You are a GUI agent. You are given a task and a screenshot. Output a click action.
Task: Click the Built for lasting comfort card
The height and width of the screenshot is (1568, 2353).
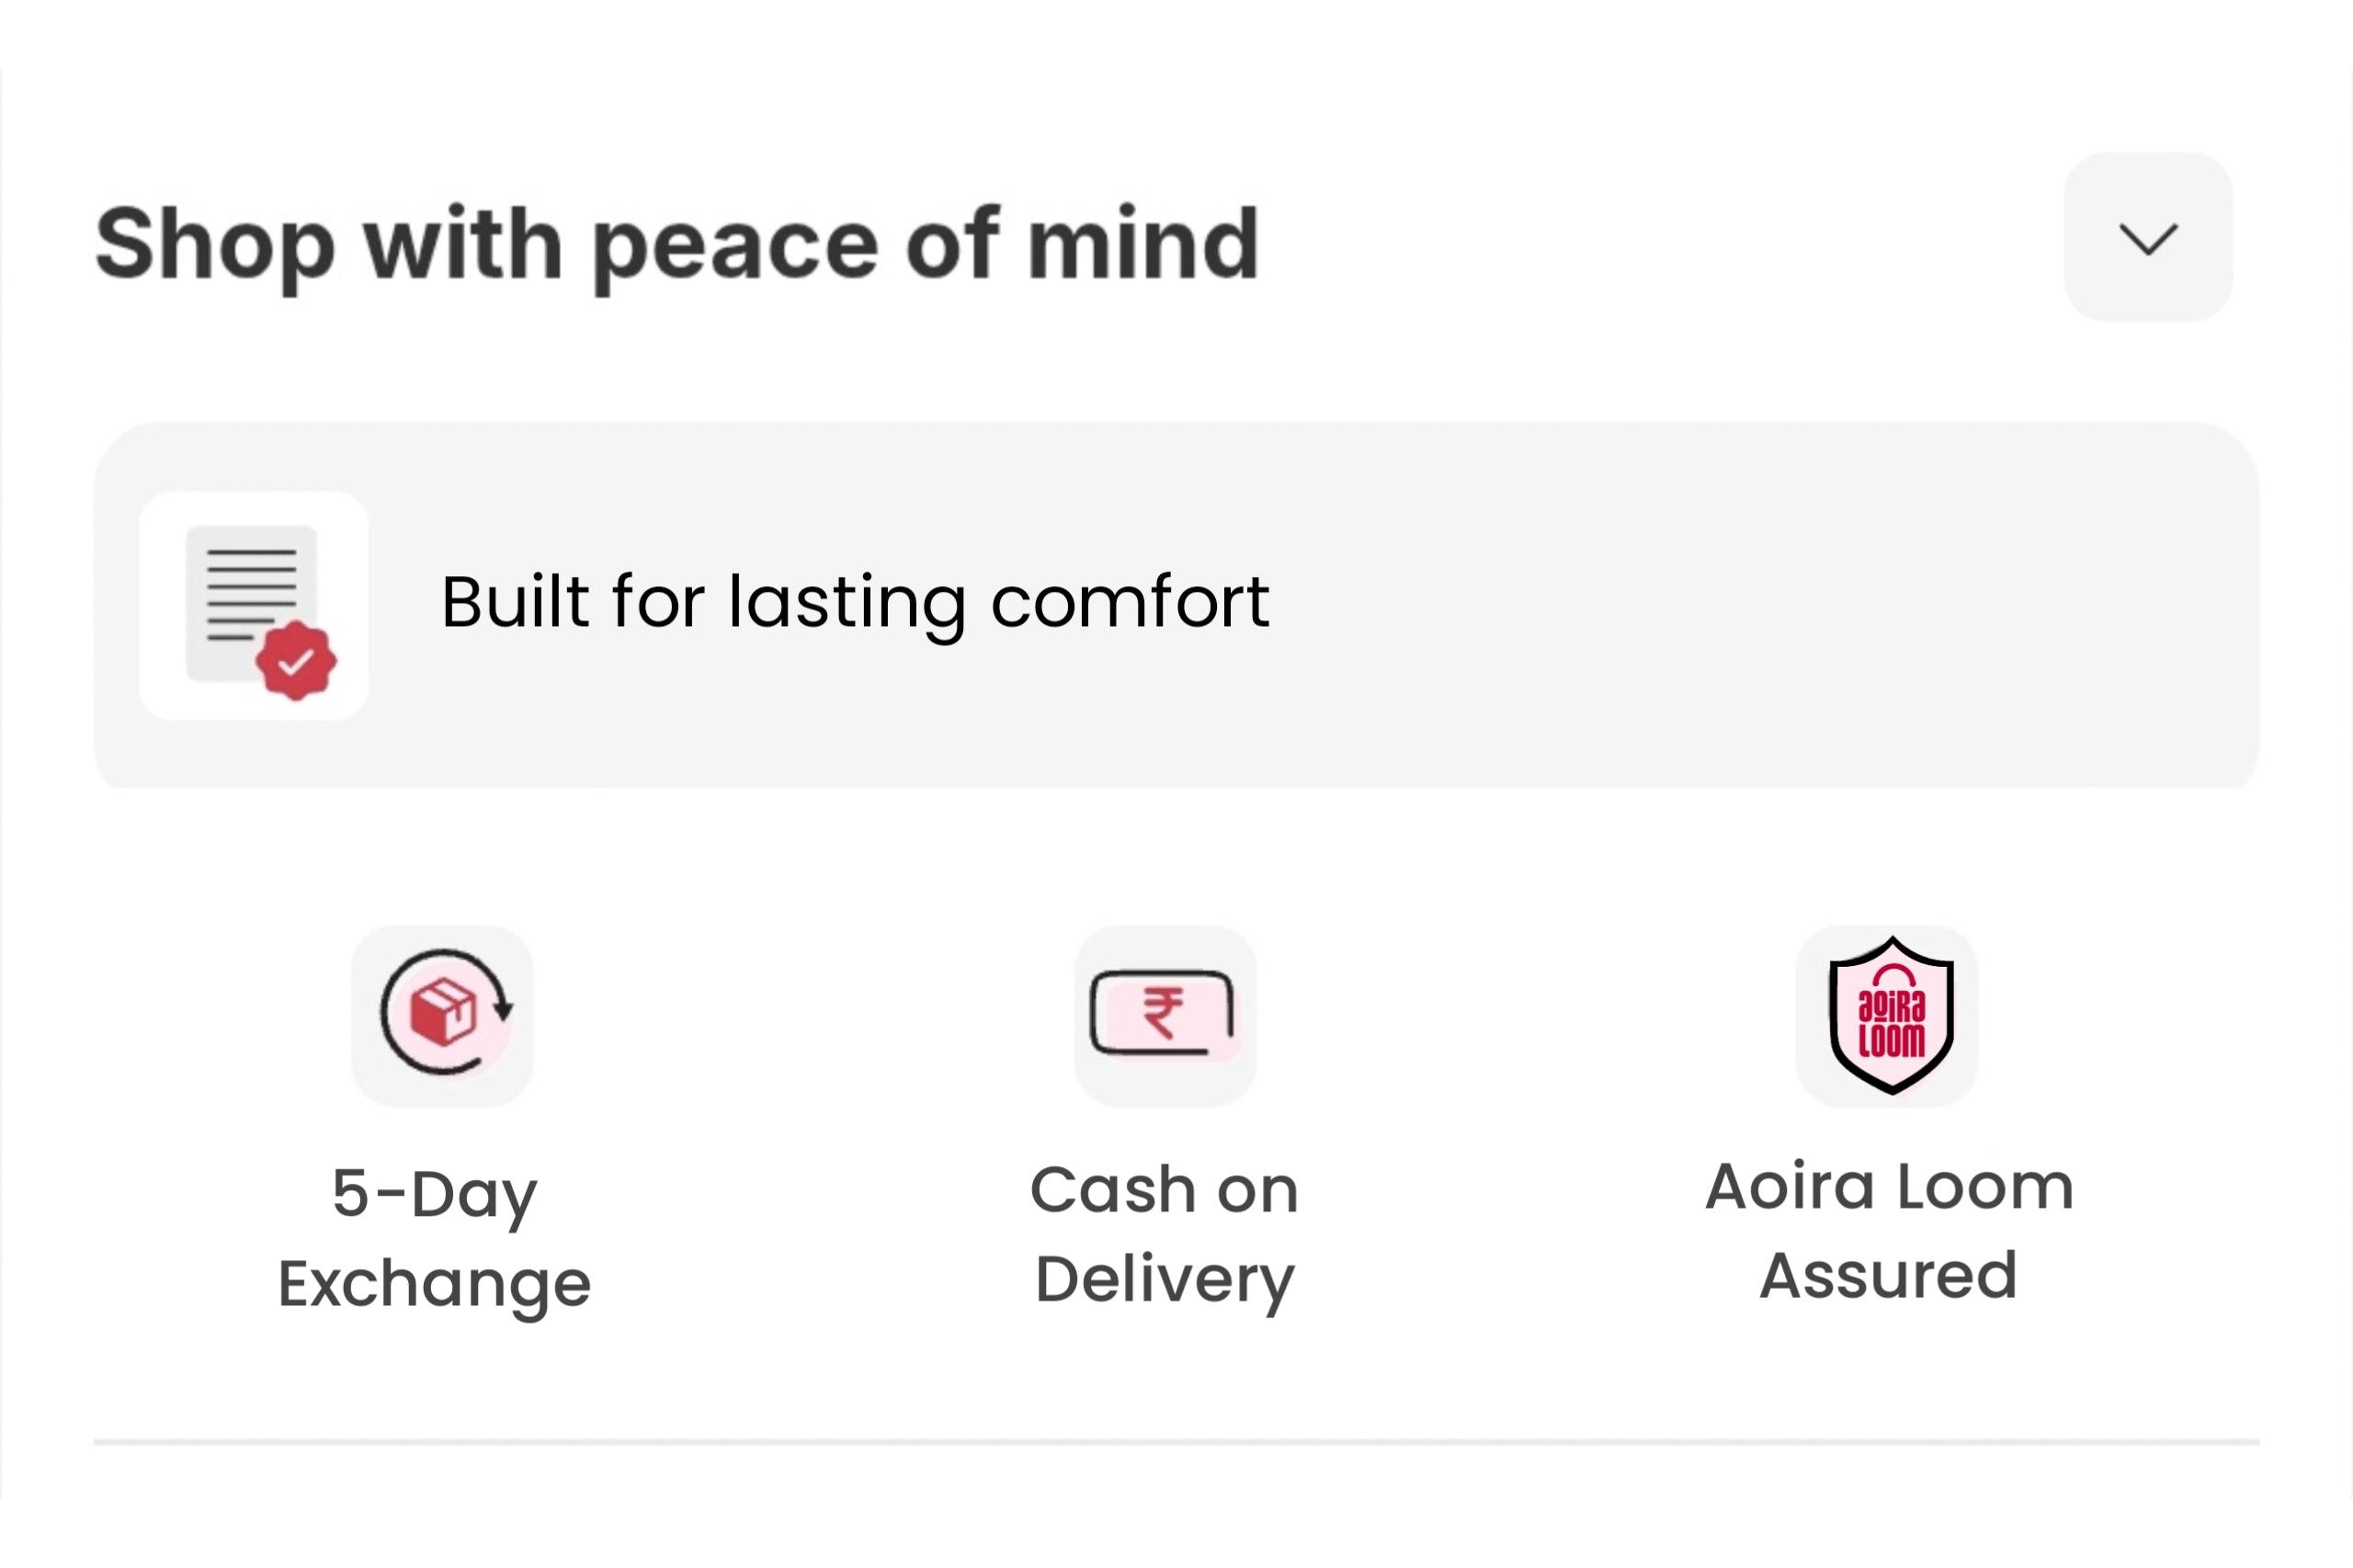[1176, 605]
